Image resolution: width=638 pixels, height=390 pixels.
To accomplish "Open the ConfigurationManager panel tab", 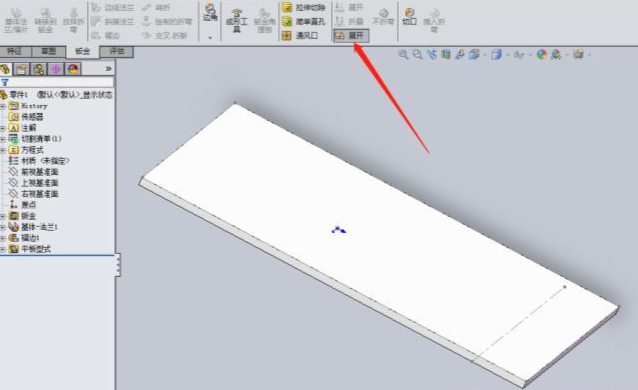I will (39, 69).
